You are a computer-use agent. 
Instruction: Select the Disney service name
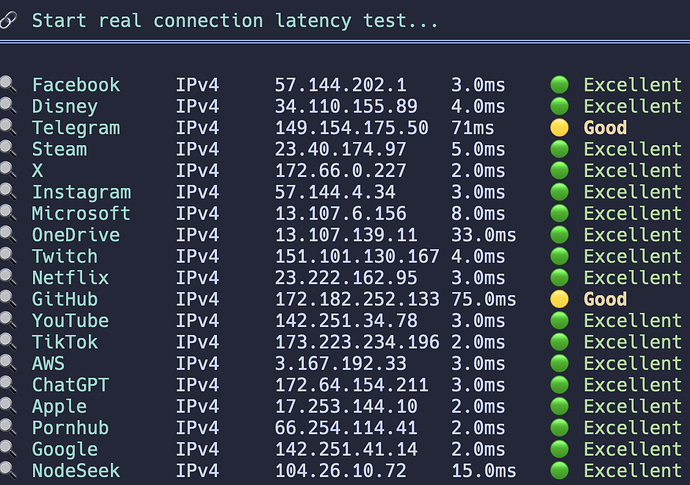(65, 107)
